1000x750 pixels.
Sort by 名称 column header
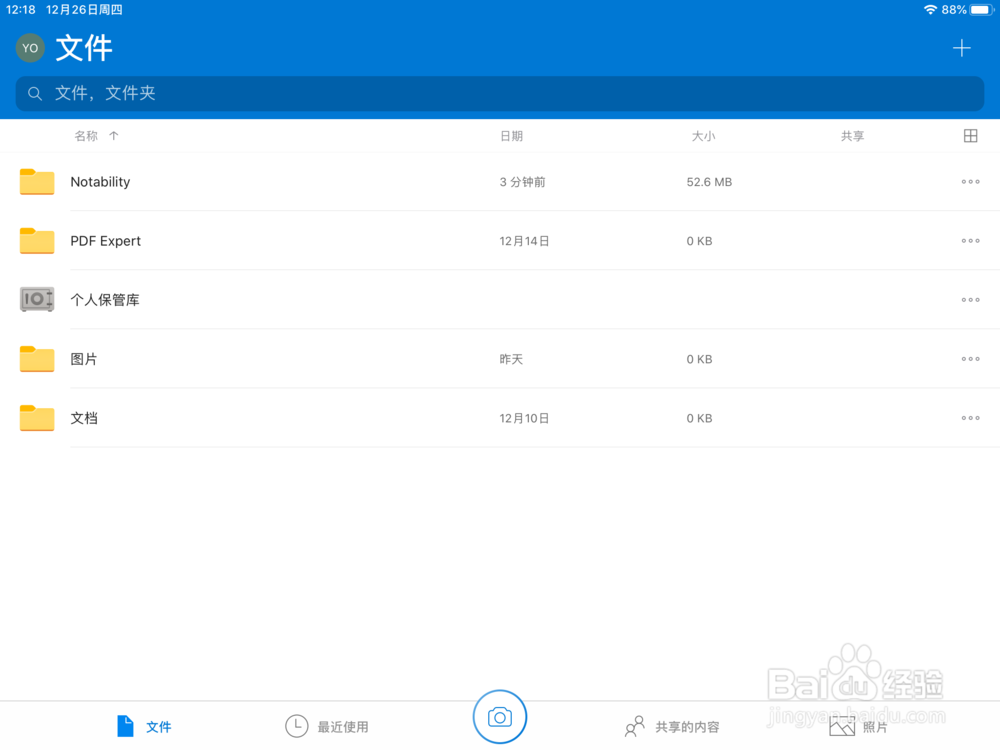(x=86, y=136)
